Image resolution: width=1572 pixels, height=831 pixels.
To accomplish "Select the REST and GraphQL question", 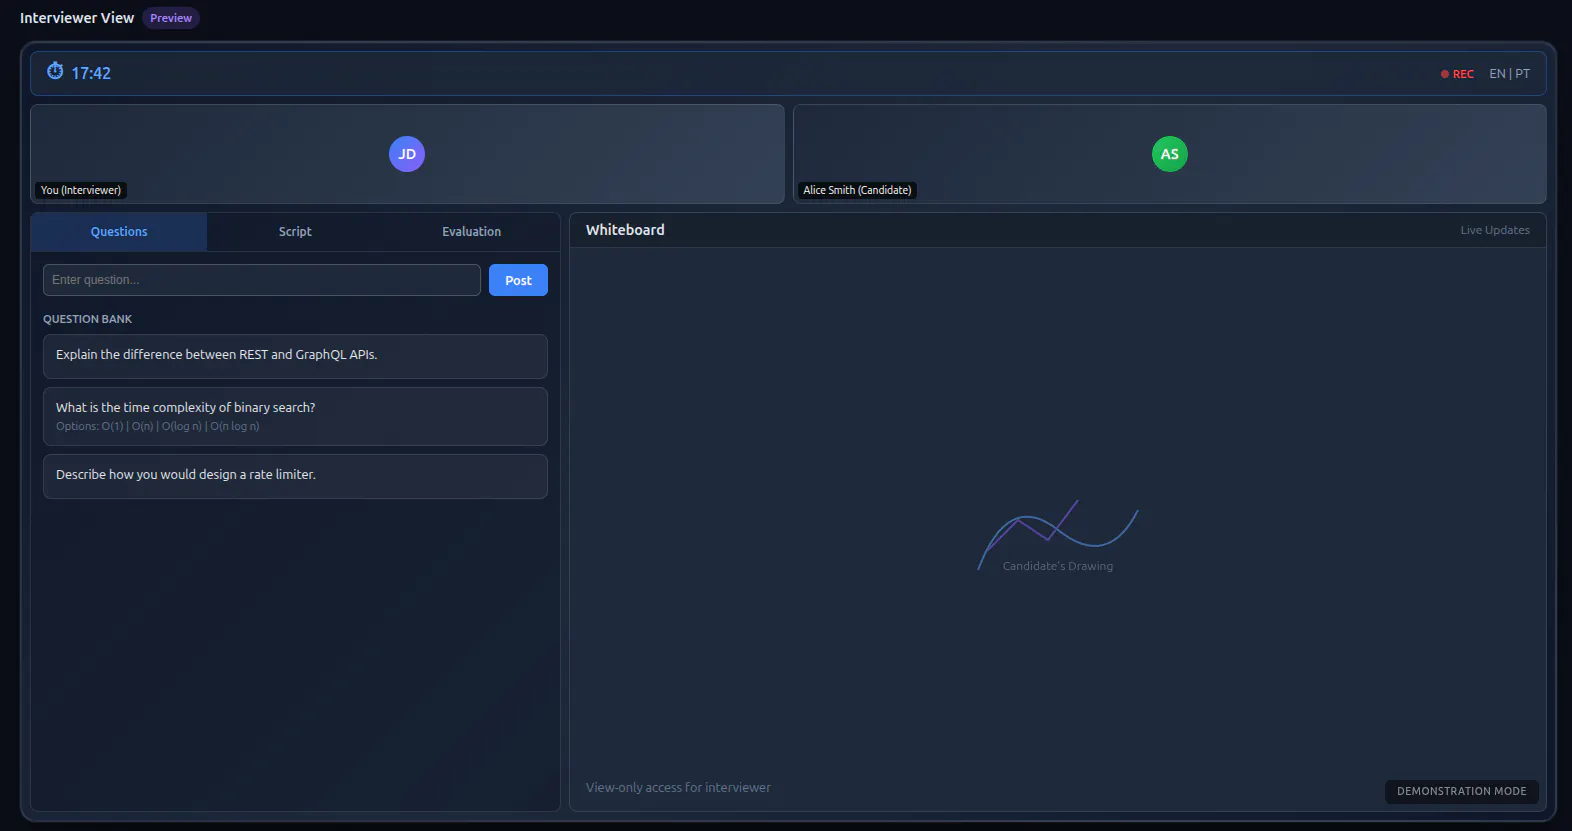I will pyautogui.click(x=295, y=356).
